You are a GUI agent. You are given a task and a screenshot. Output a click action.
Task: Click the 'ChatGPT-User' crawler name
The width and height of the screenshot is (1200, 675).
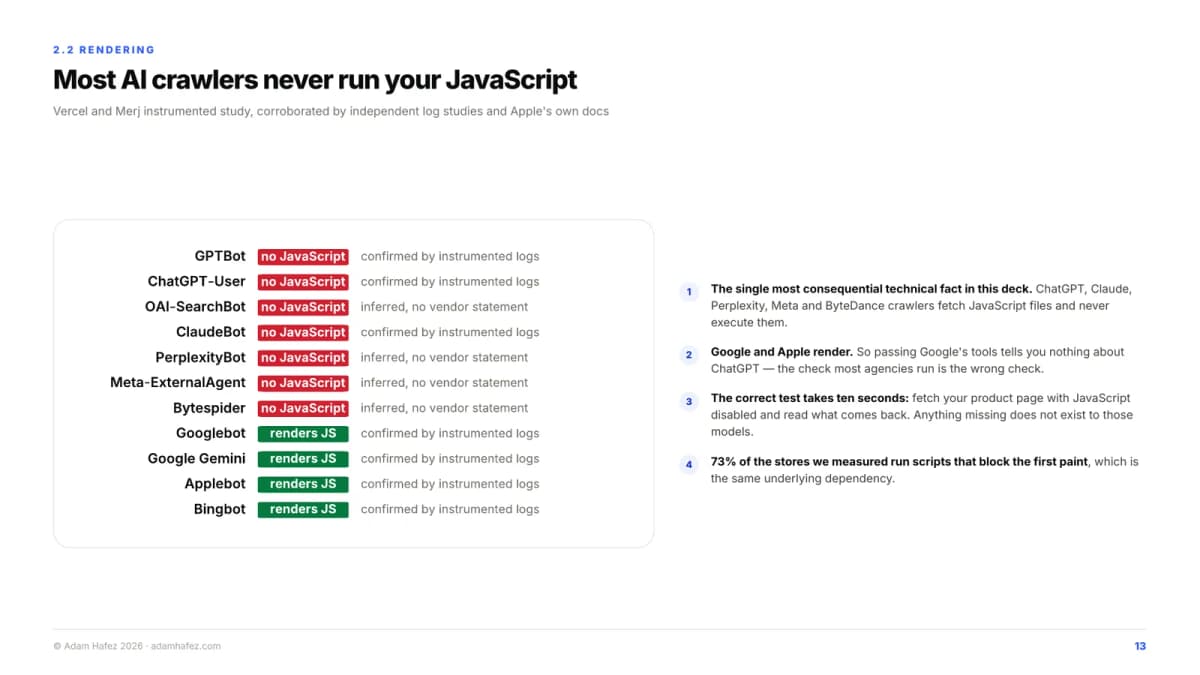[197, 281]
